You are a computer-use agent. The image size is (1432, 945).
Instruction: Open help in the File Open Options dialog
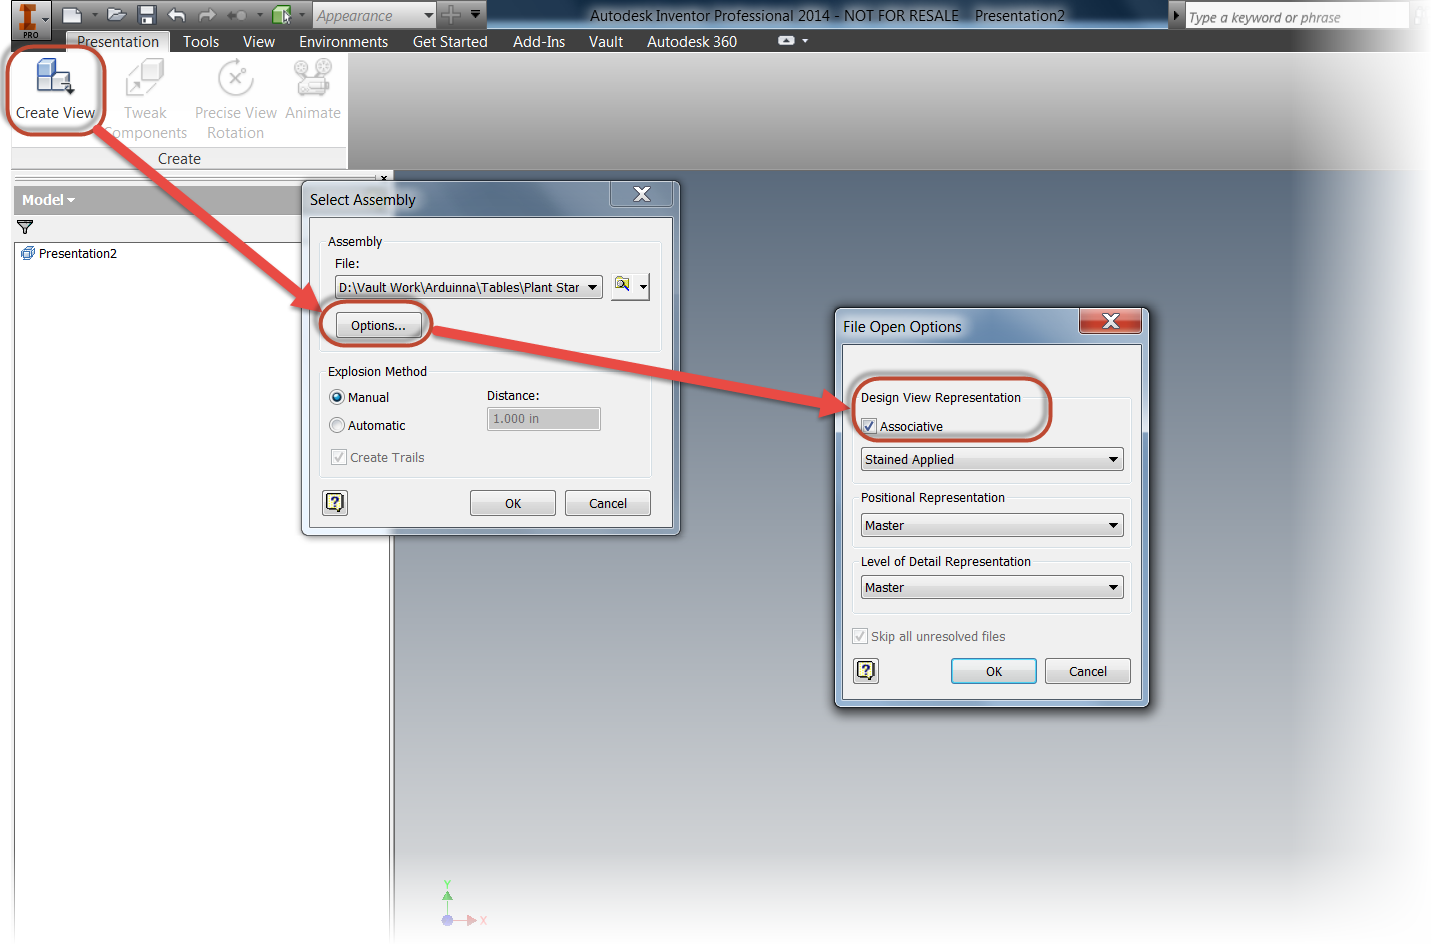click(866, 670)
